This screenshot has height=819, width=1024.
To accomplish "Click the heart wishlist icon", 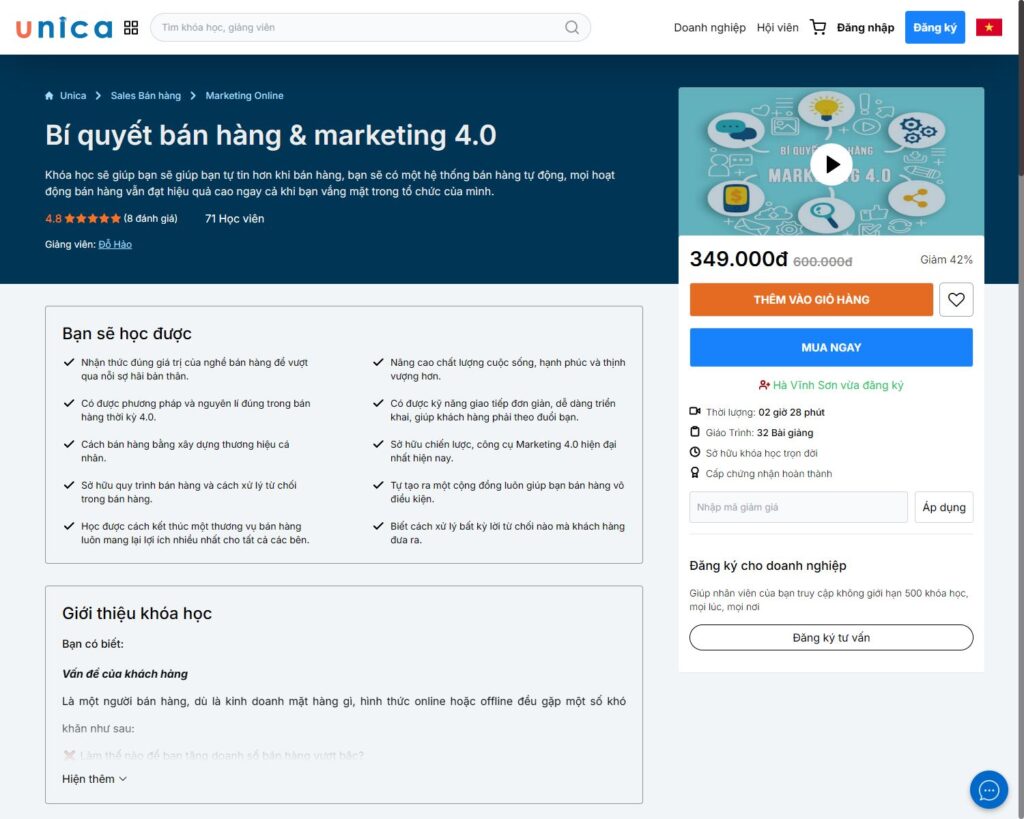I will click(x=956, y=299).
